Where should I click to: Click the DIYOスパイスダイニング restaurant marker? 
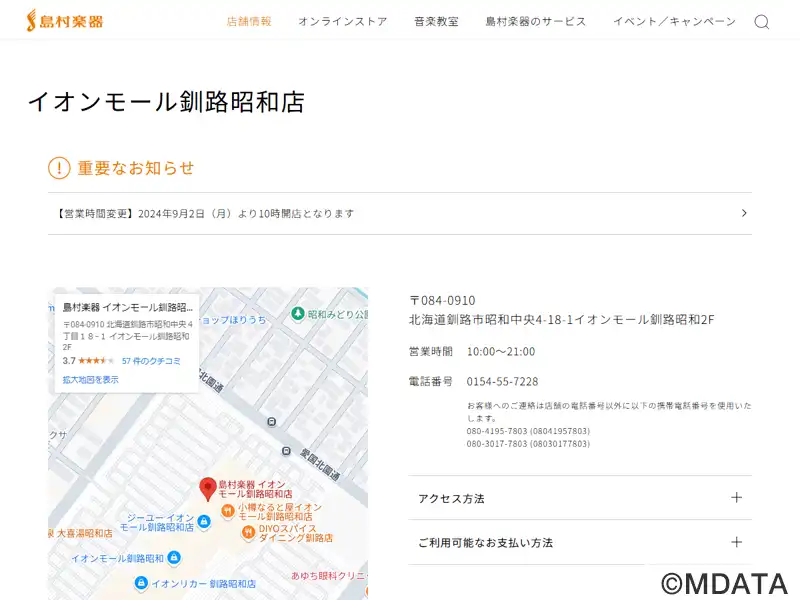tap(248, 533)
